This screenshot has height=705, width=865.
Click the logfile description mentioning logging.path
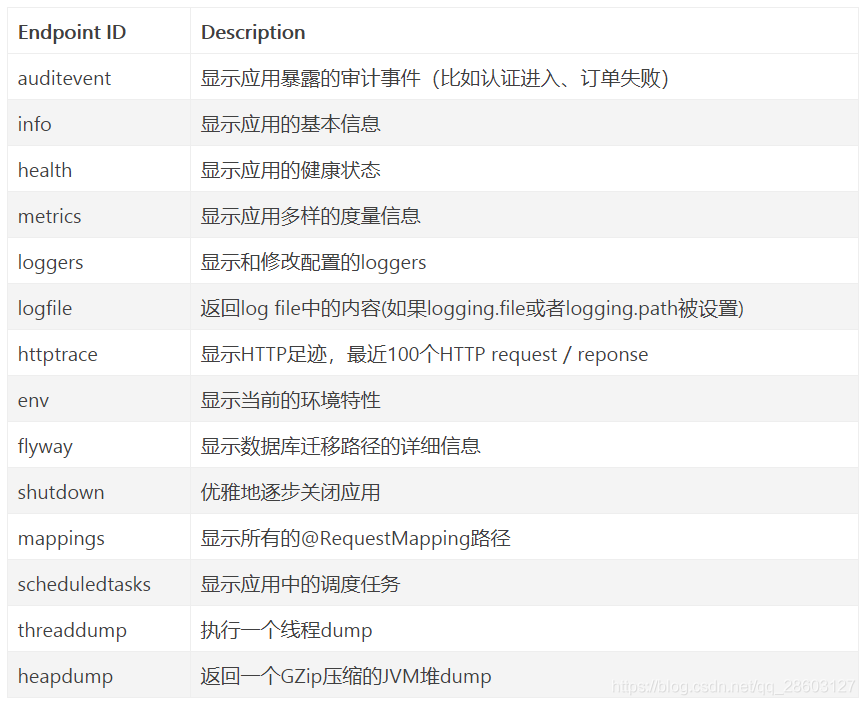472,308
